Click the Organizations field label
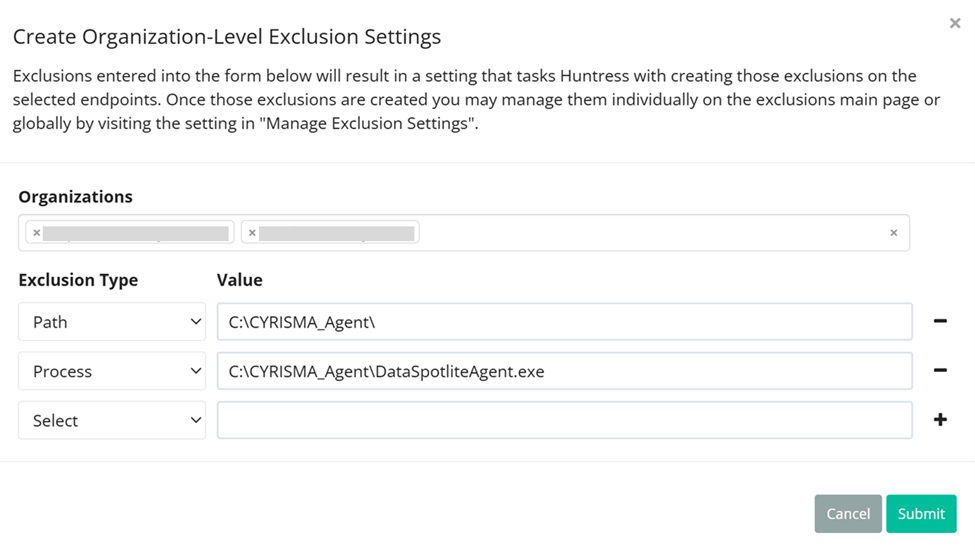The image size is (975, 550). coord(75,196)
